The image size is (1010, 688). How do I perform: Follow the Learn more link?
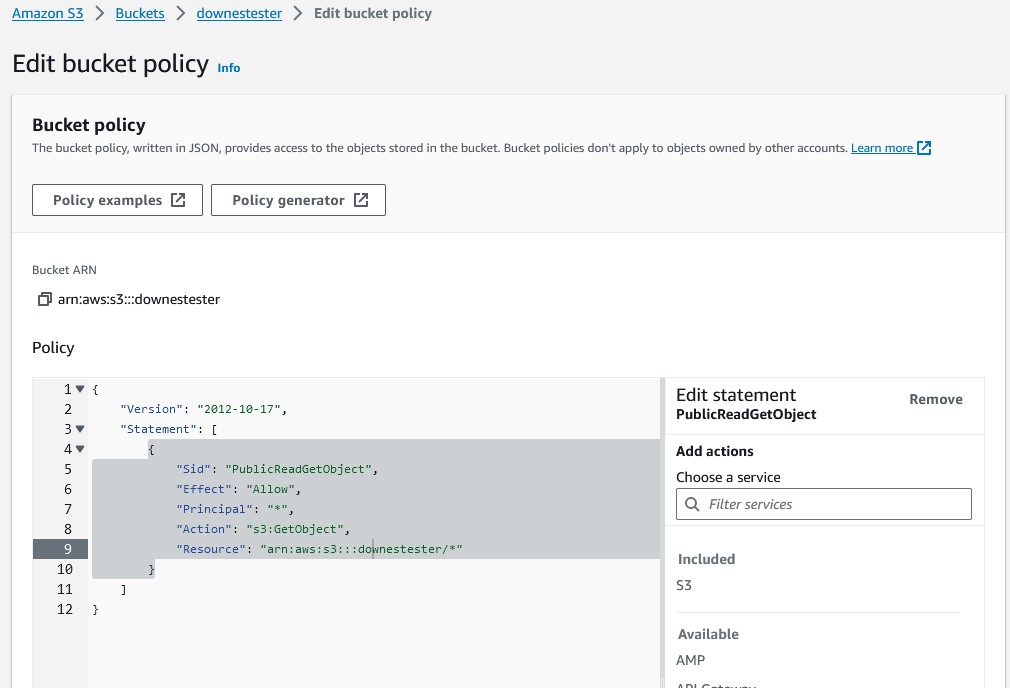(882, 148)
